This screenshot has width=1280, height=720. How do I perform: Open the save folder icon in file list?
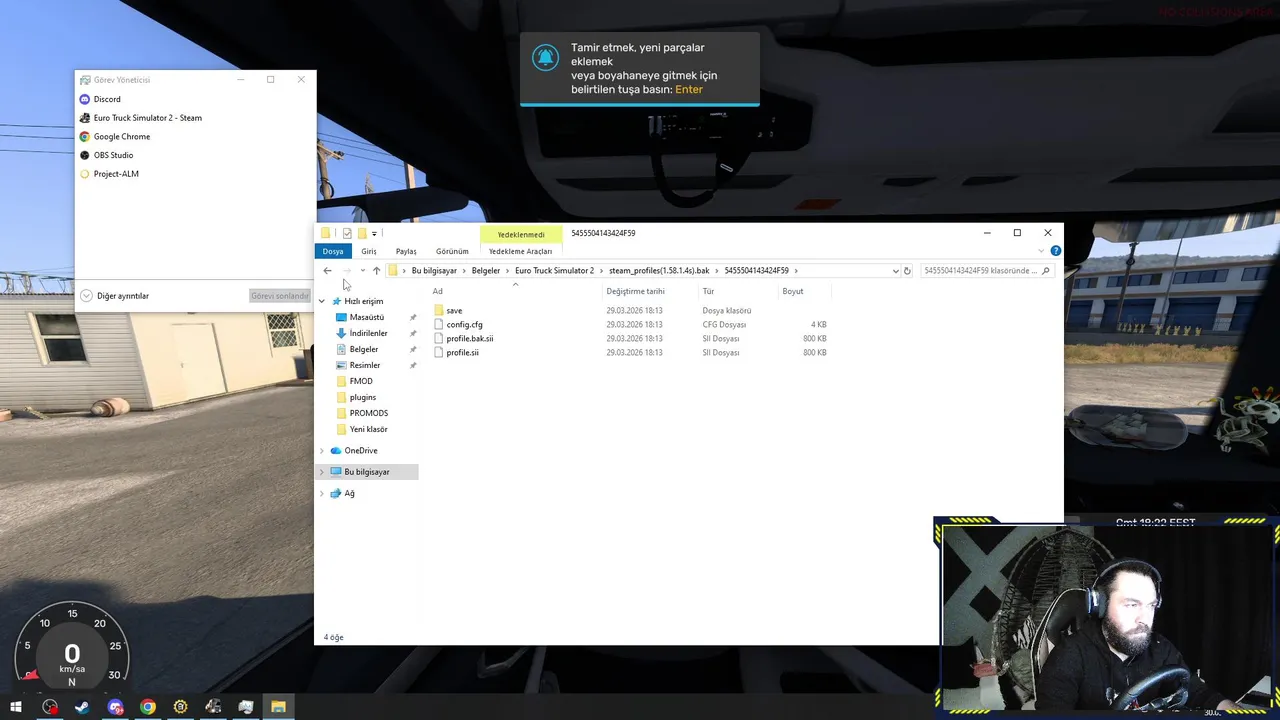pos(439,310)
